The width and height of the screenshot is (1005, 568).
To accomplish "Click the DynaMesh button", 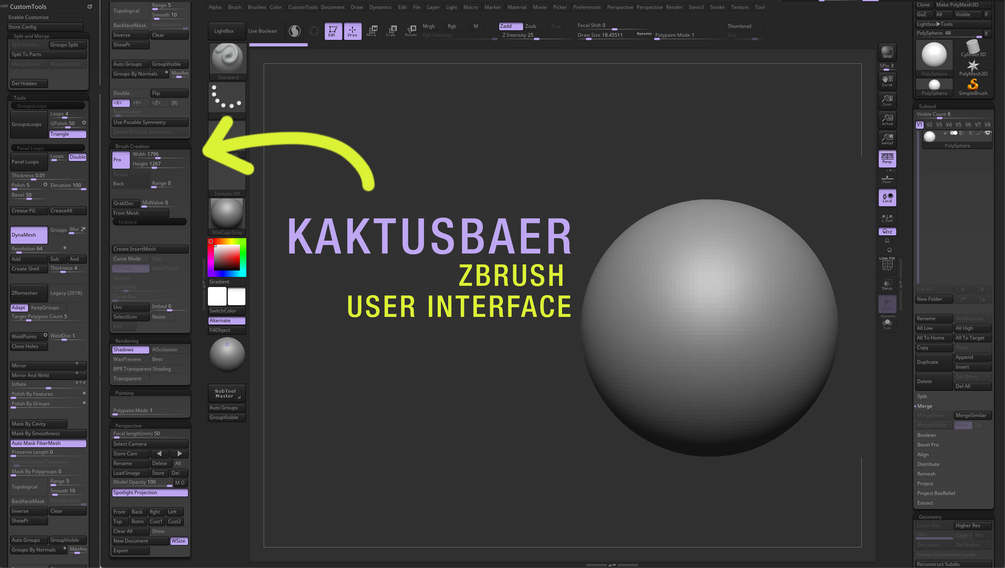I will tap(28, 235).
